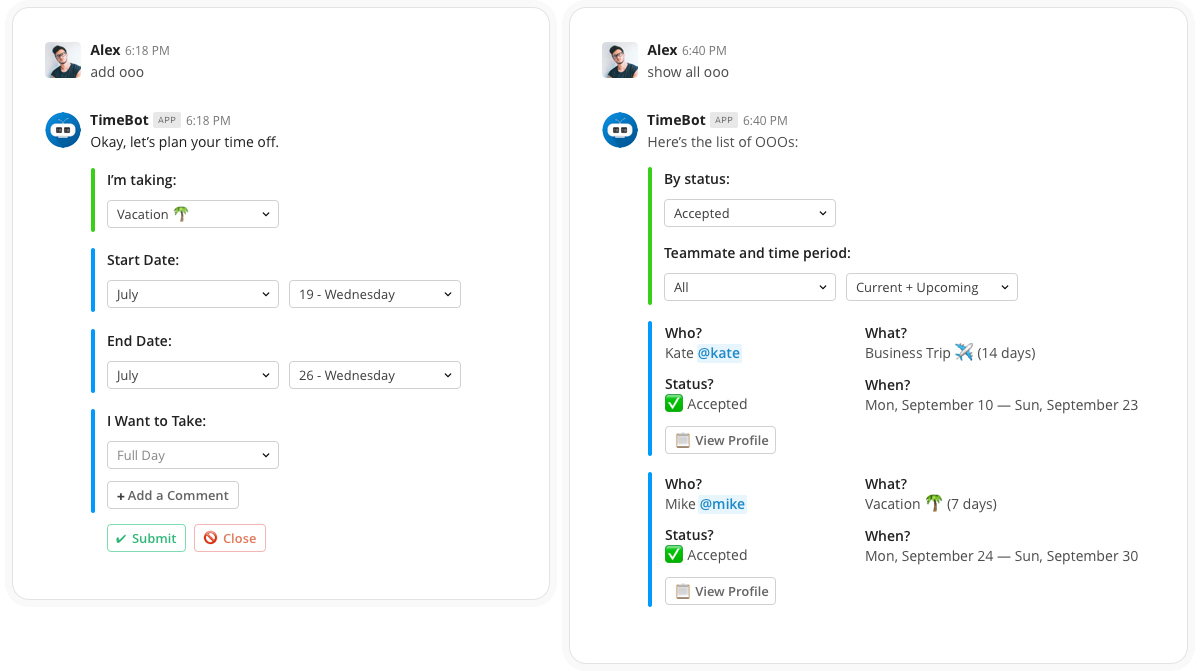This screenshot has height=671, width=1200.
Task: Change the Accepted status filter dropdown
Action: (750, 213)
